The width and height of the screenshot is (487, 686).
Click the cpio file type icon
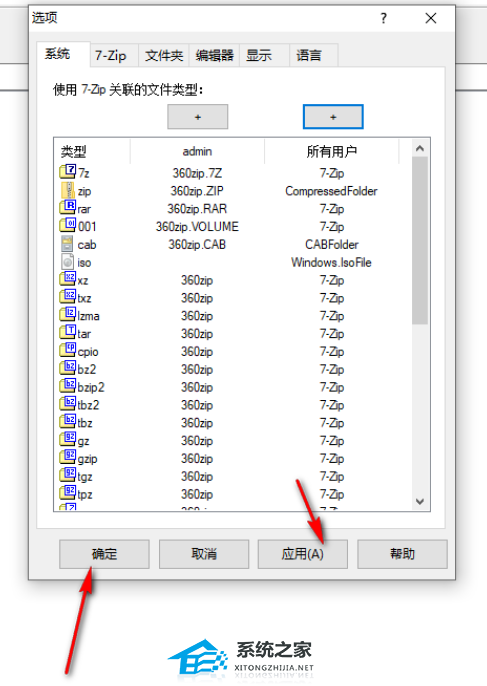click(x=68, y=351)
